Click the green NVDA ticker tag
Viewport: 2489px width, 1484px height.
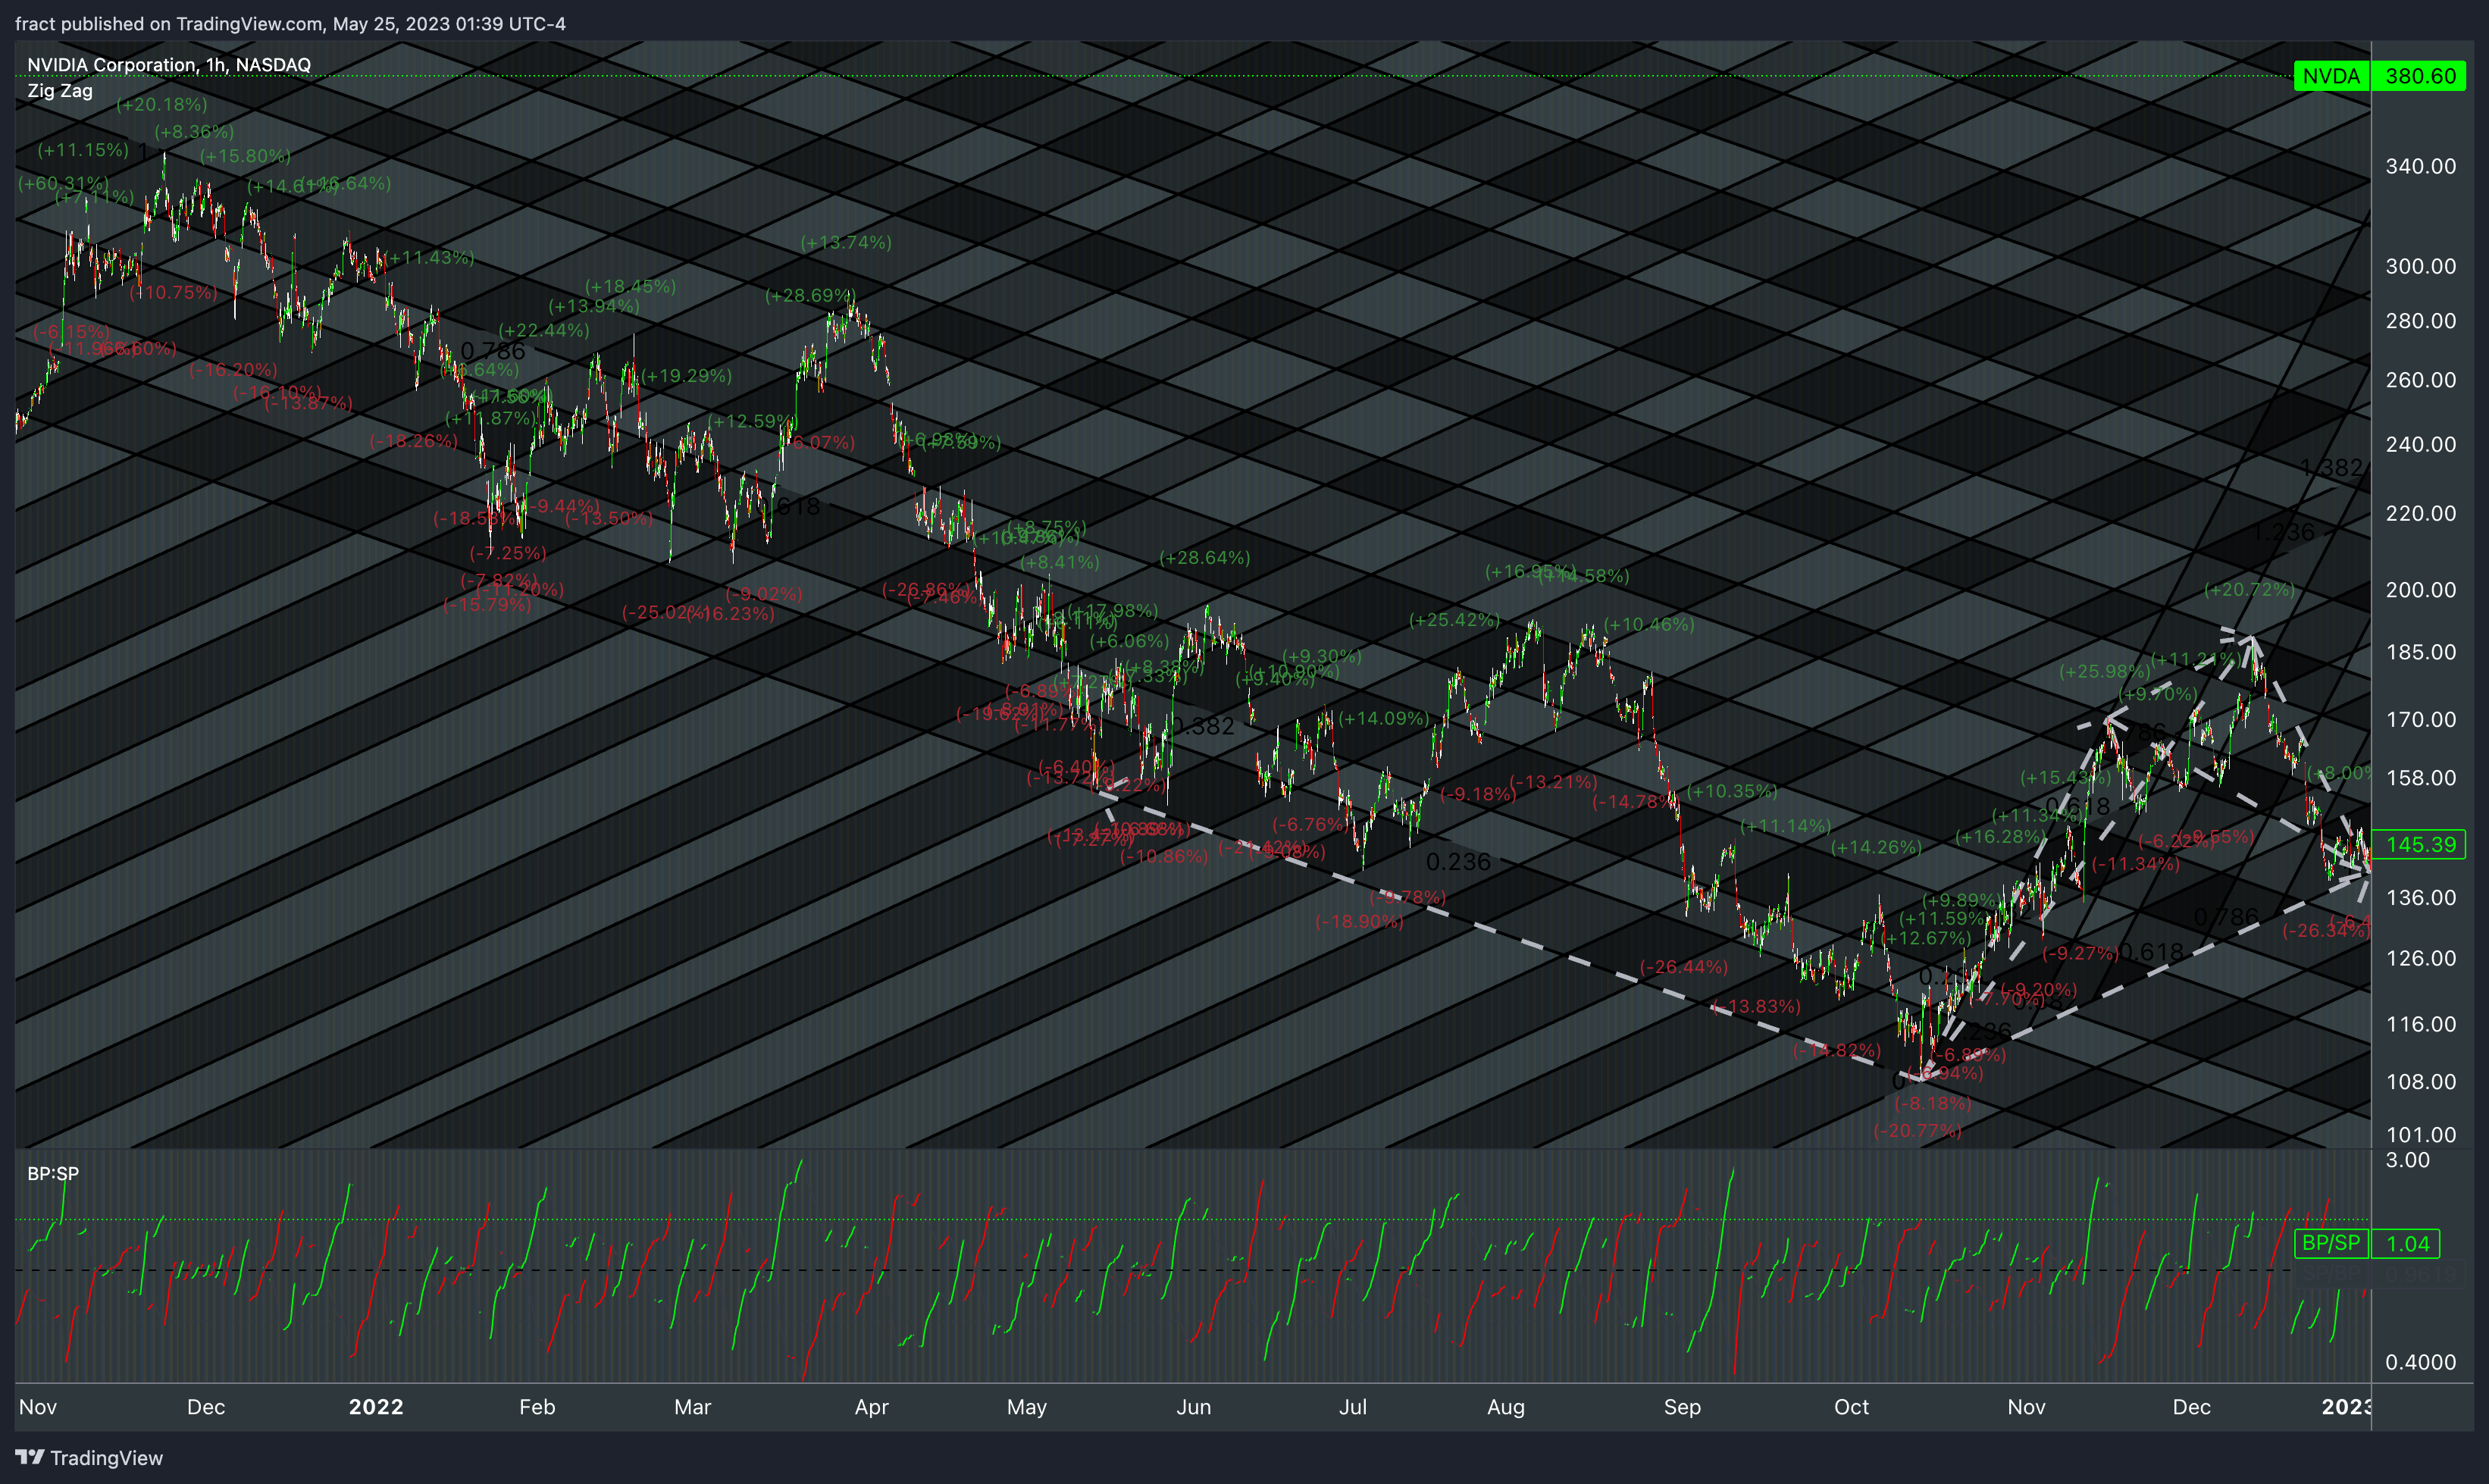2331,76
